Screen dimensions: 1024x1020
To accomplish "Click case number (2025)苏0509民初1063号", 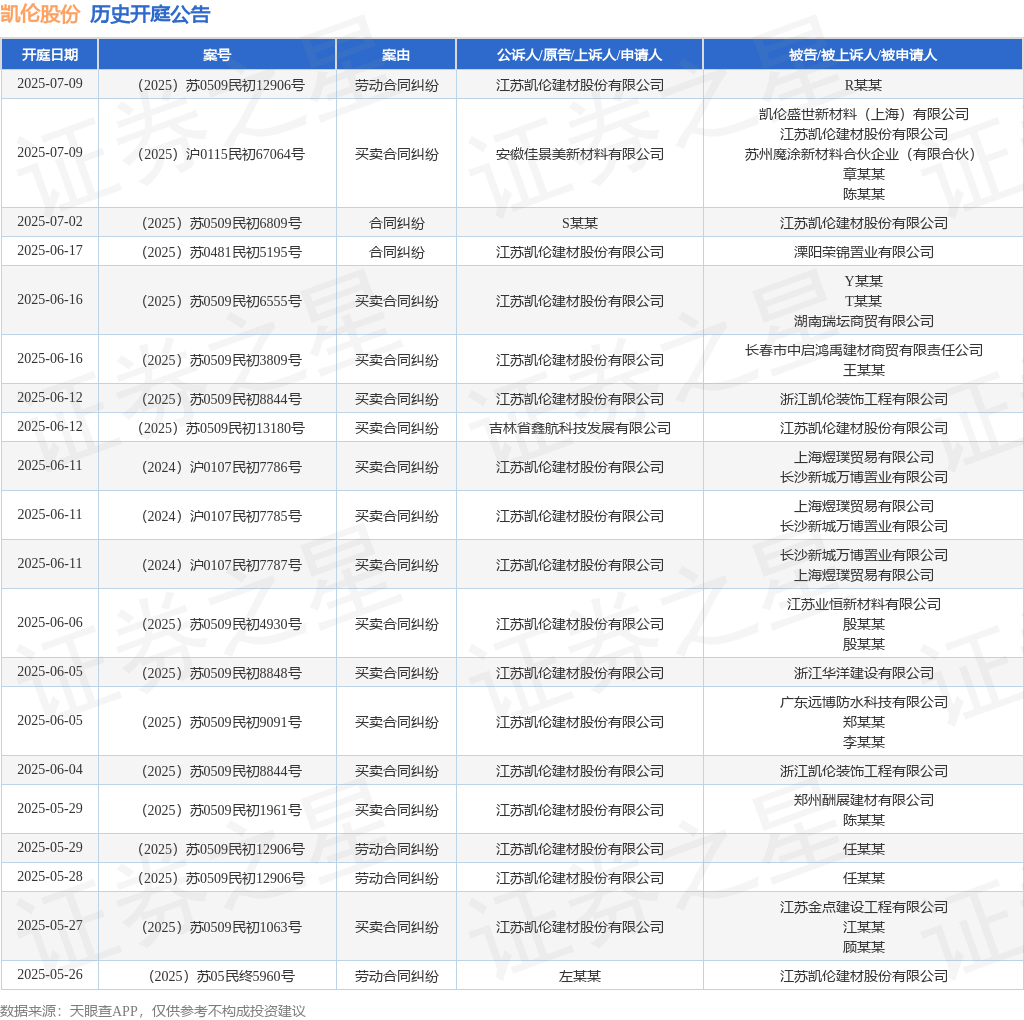I will (x=221, y=927).
